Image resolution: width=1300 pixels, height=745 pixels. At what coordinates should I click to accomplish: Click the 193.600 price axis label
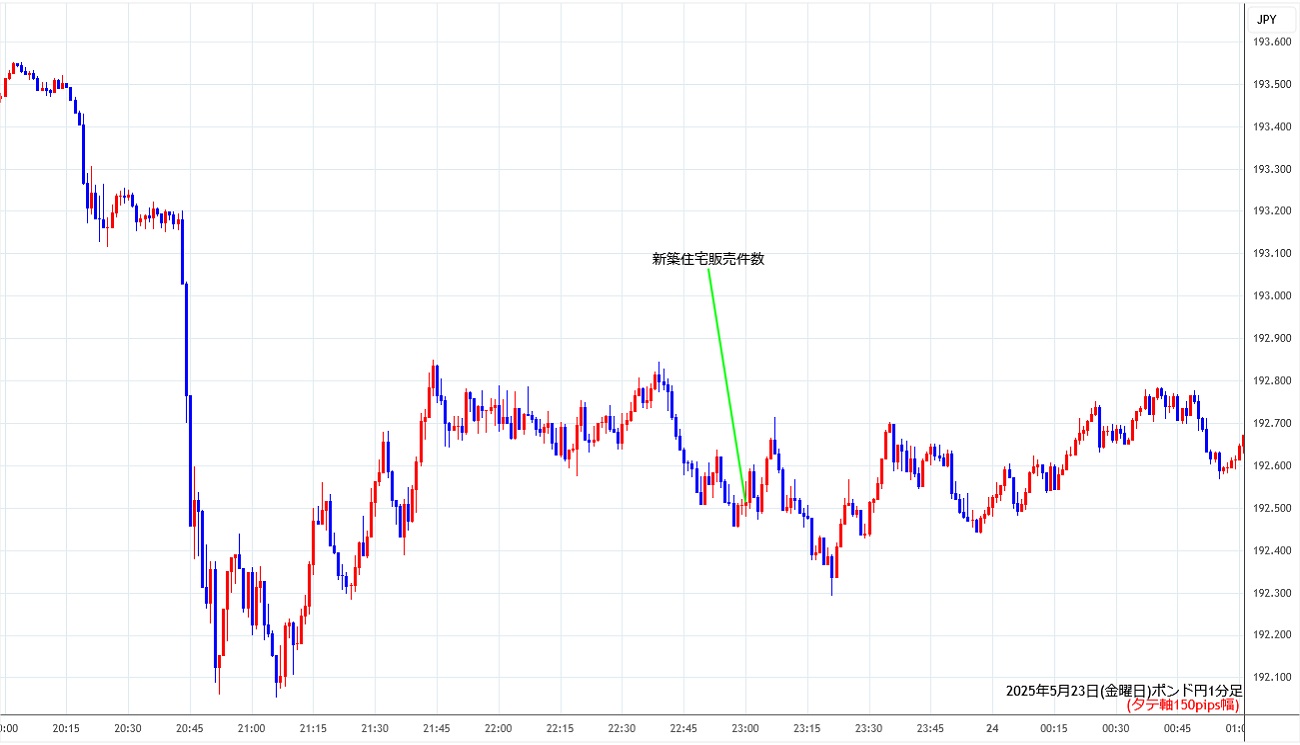tap(1272, 41)
